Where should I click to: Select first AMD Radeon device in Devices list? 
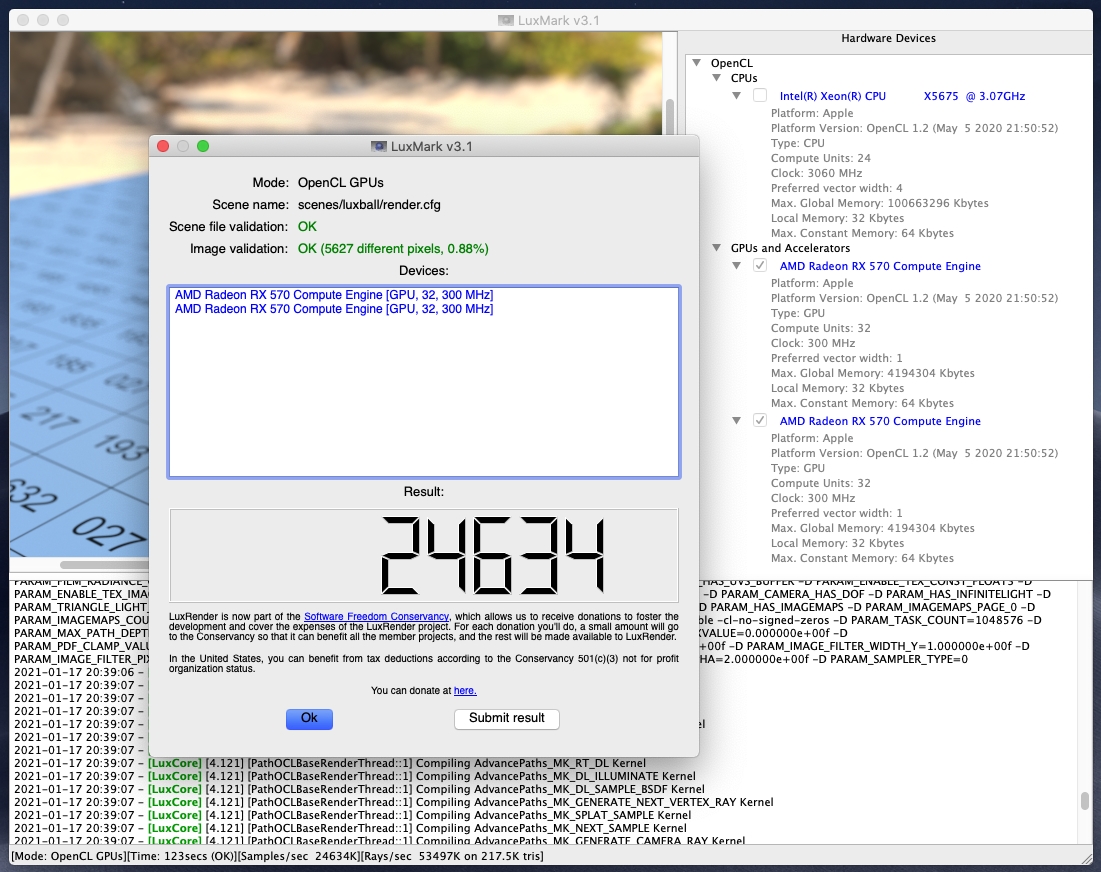(x=334, y=295)
